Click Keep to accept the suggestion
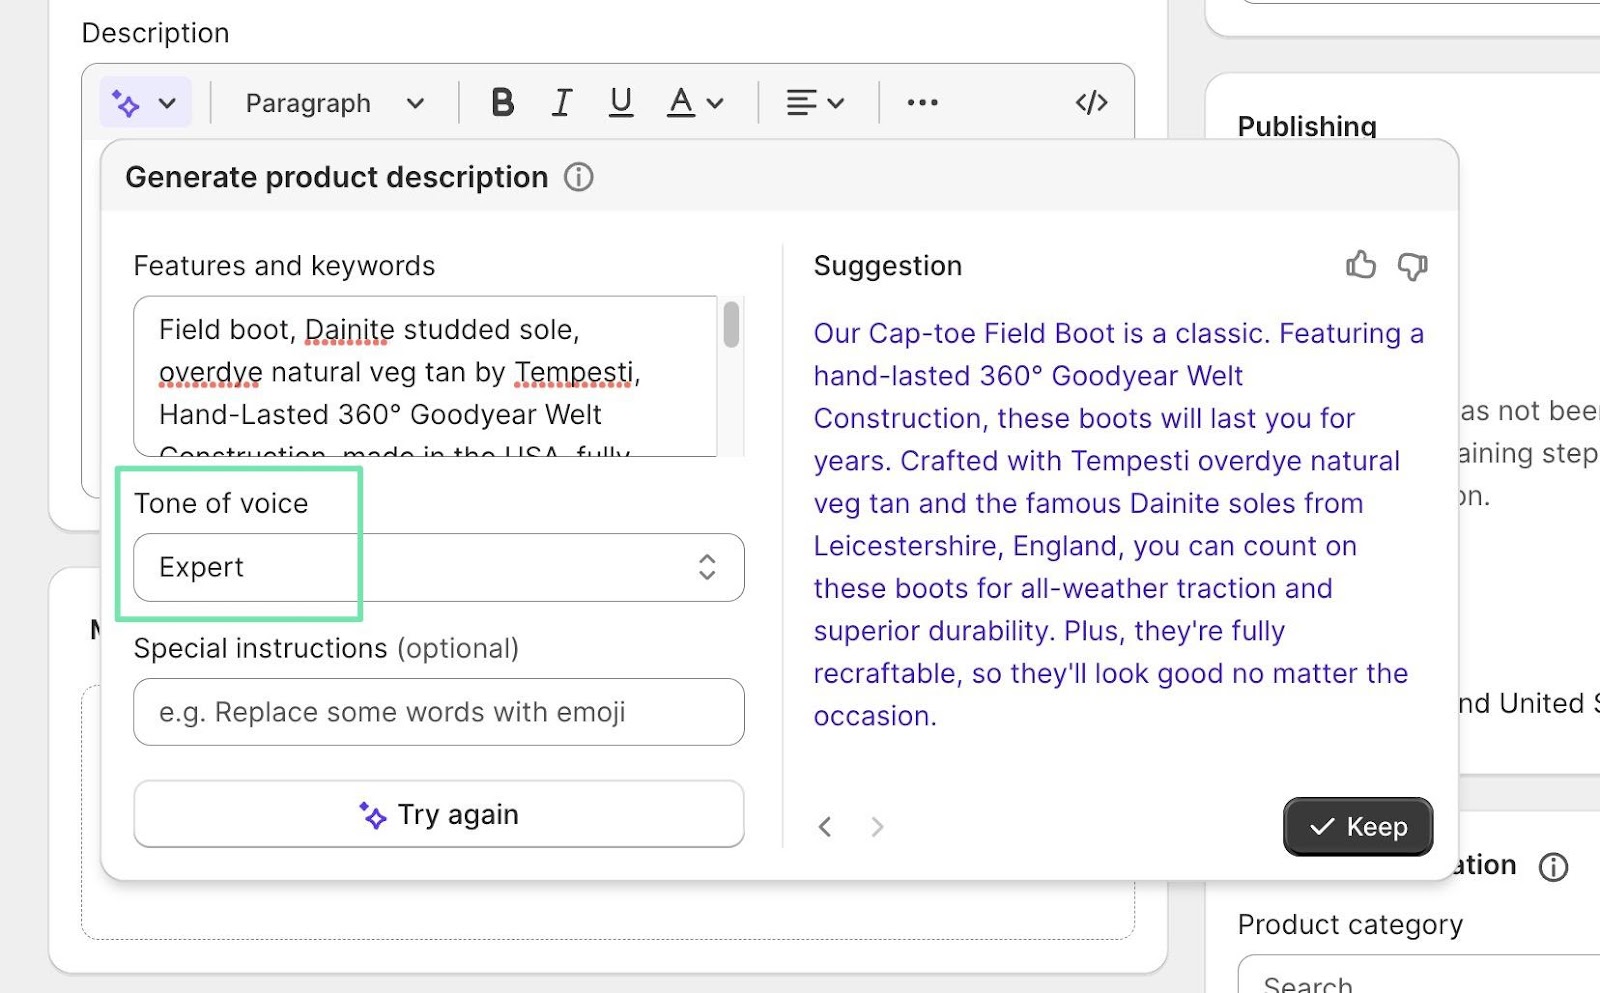Image resolution: width=1600 pixels, height=993 pixels. coord(1357,826)
